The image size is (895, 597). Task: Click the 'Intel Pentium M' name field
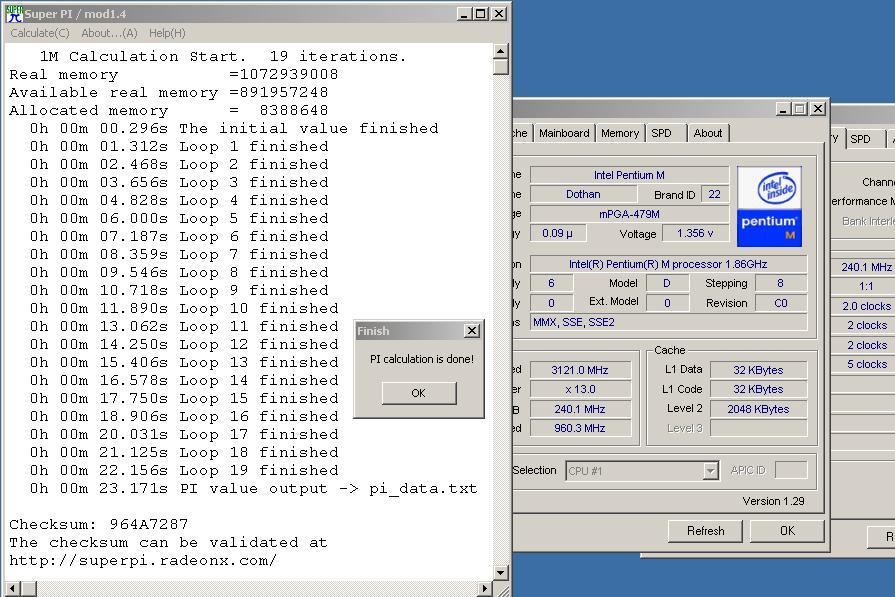[629, 175]
